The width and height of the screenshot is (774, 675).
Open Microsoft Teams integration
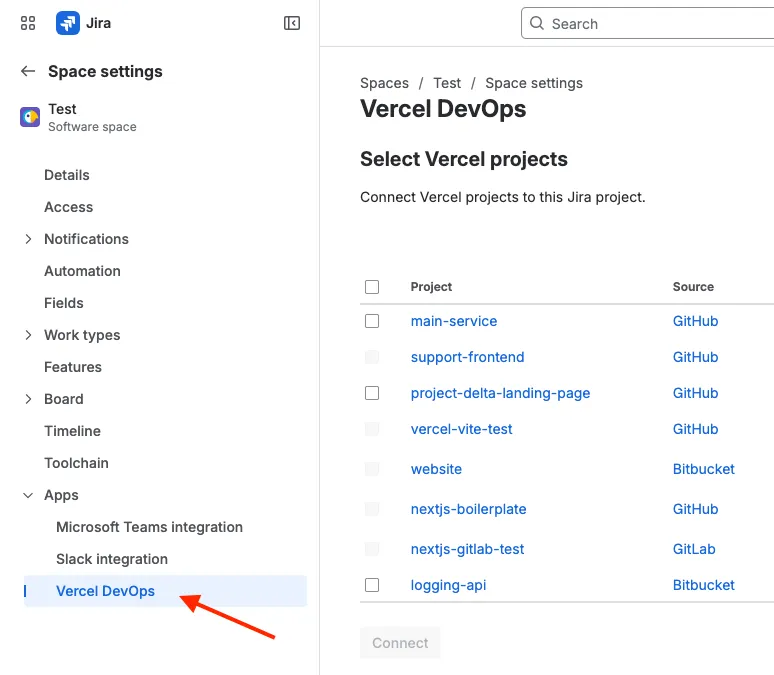tap(150, 527)
